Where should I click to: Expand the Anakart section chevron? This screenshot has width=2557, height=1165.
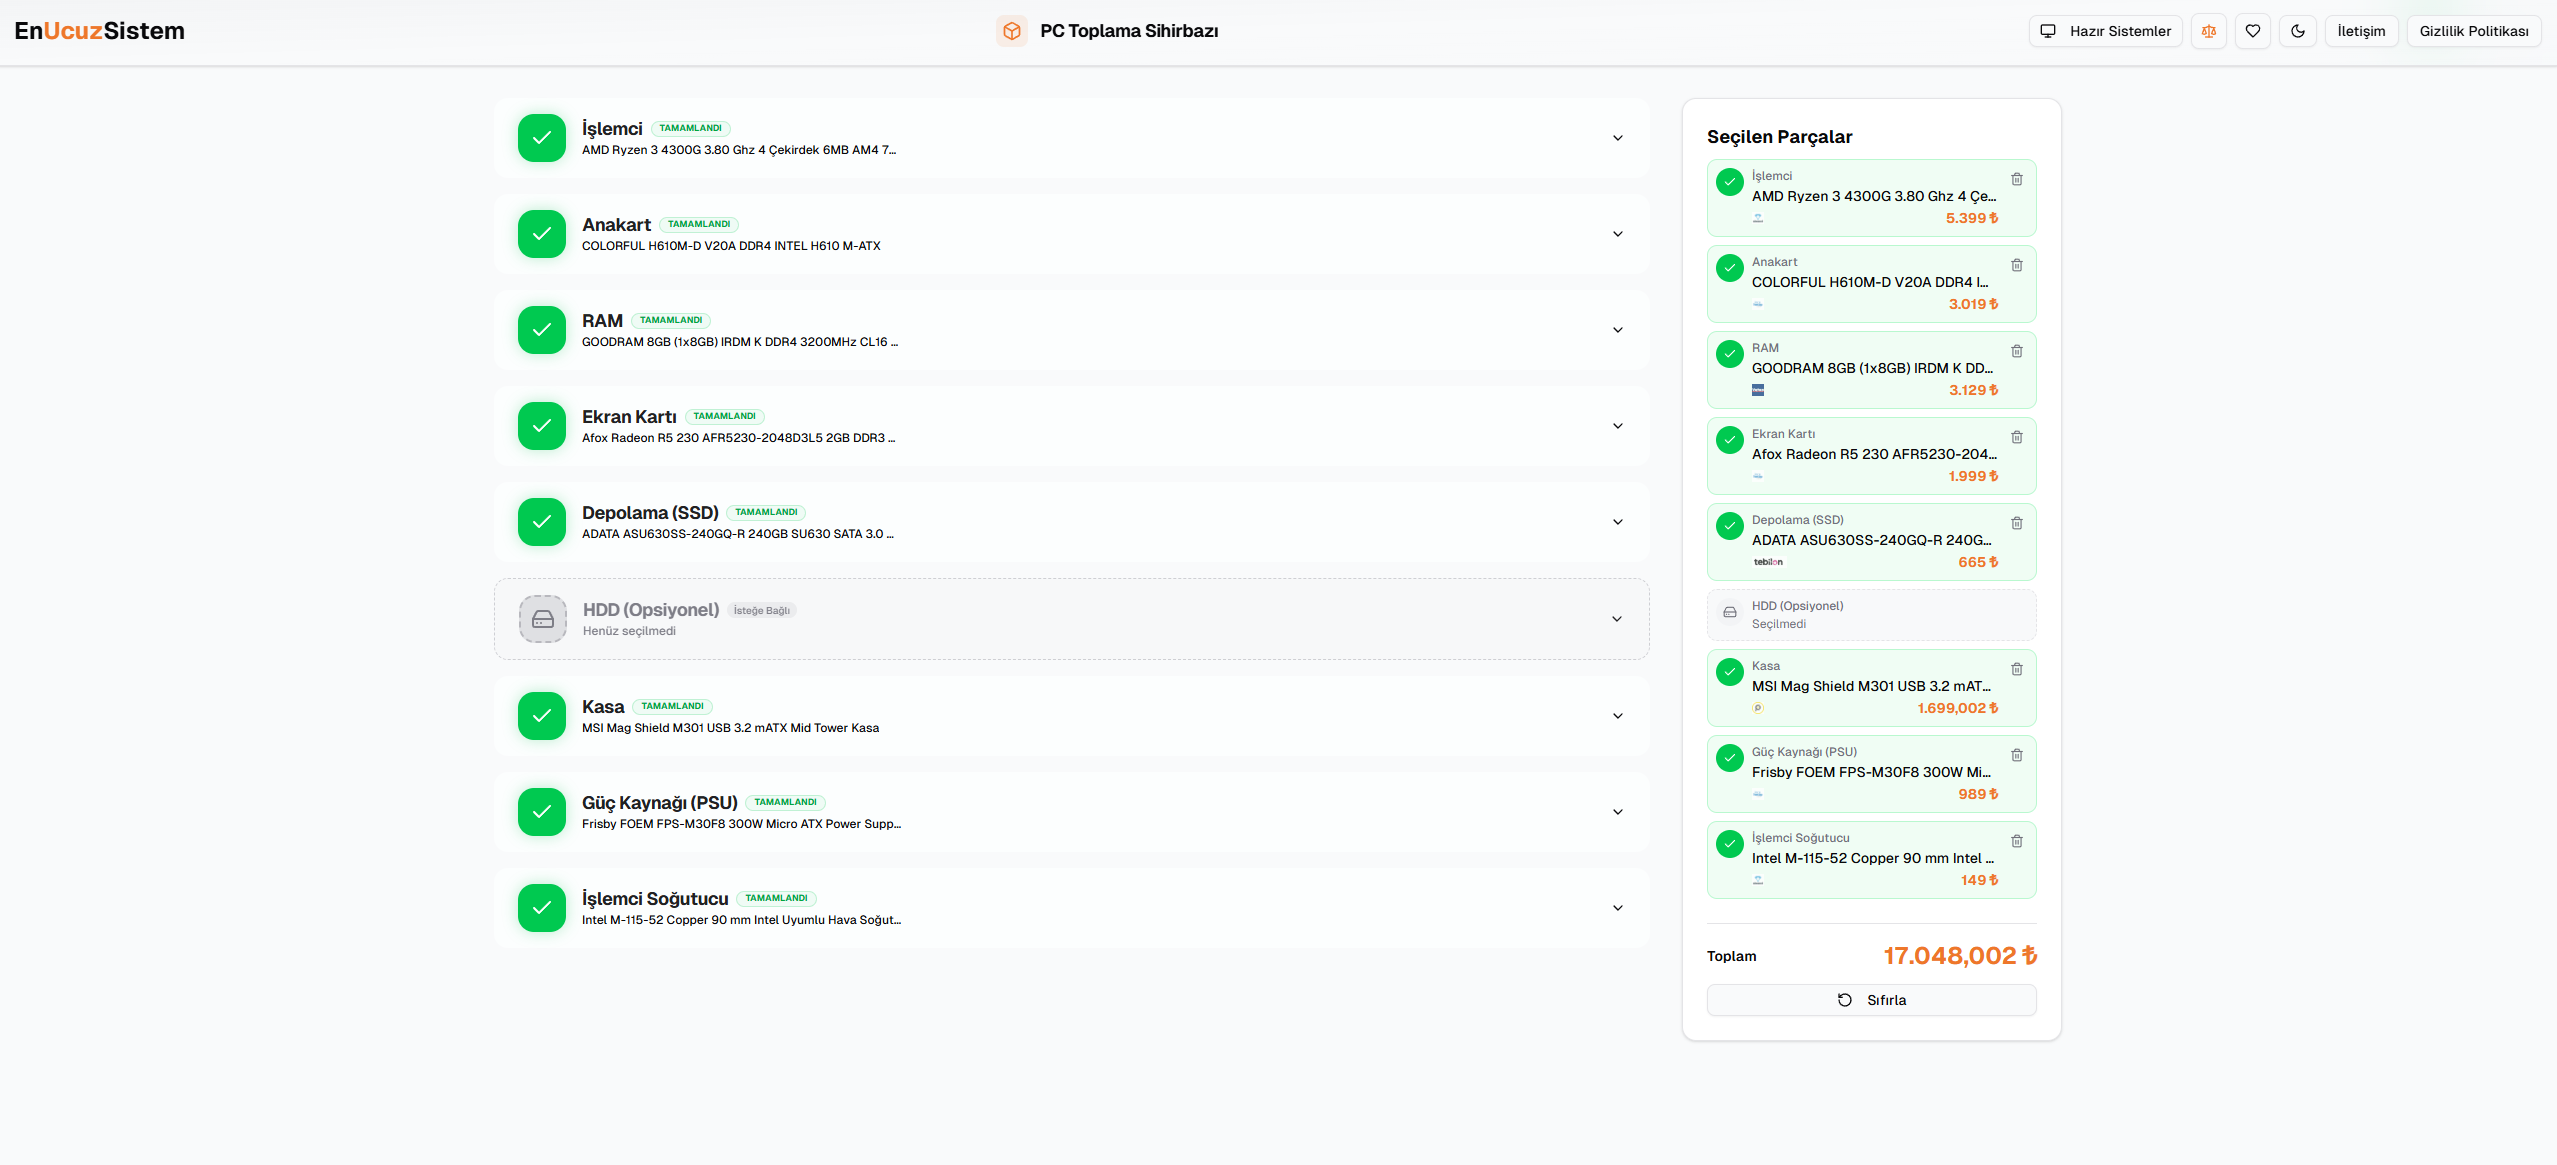point(1617,234)
